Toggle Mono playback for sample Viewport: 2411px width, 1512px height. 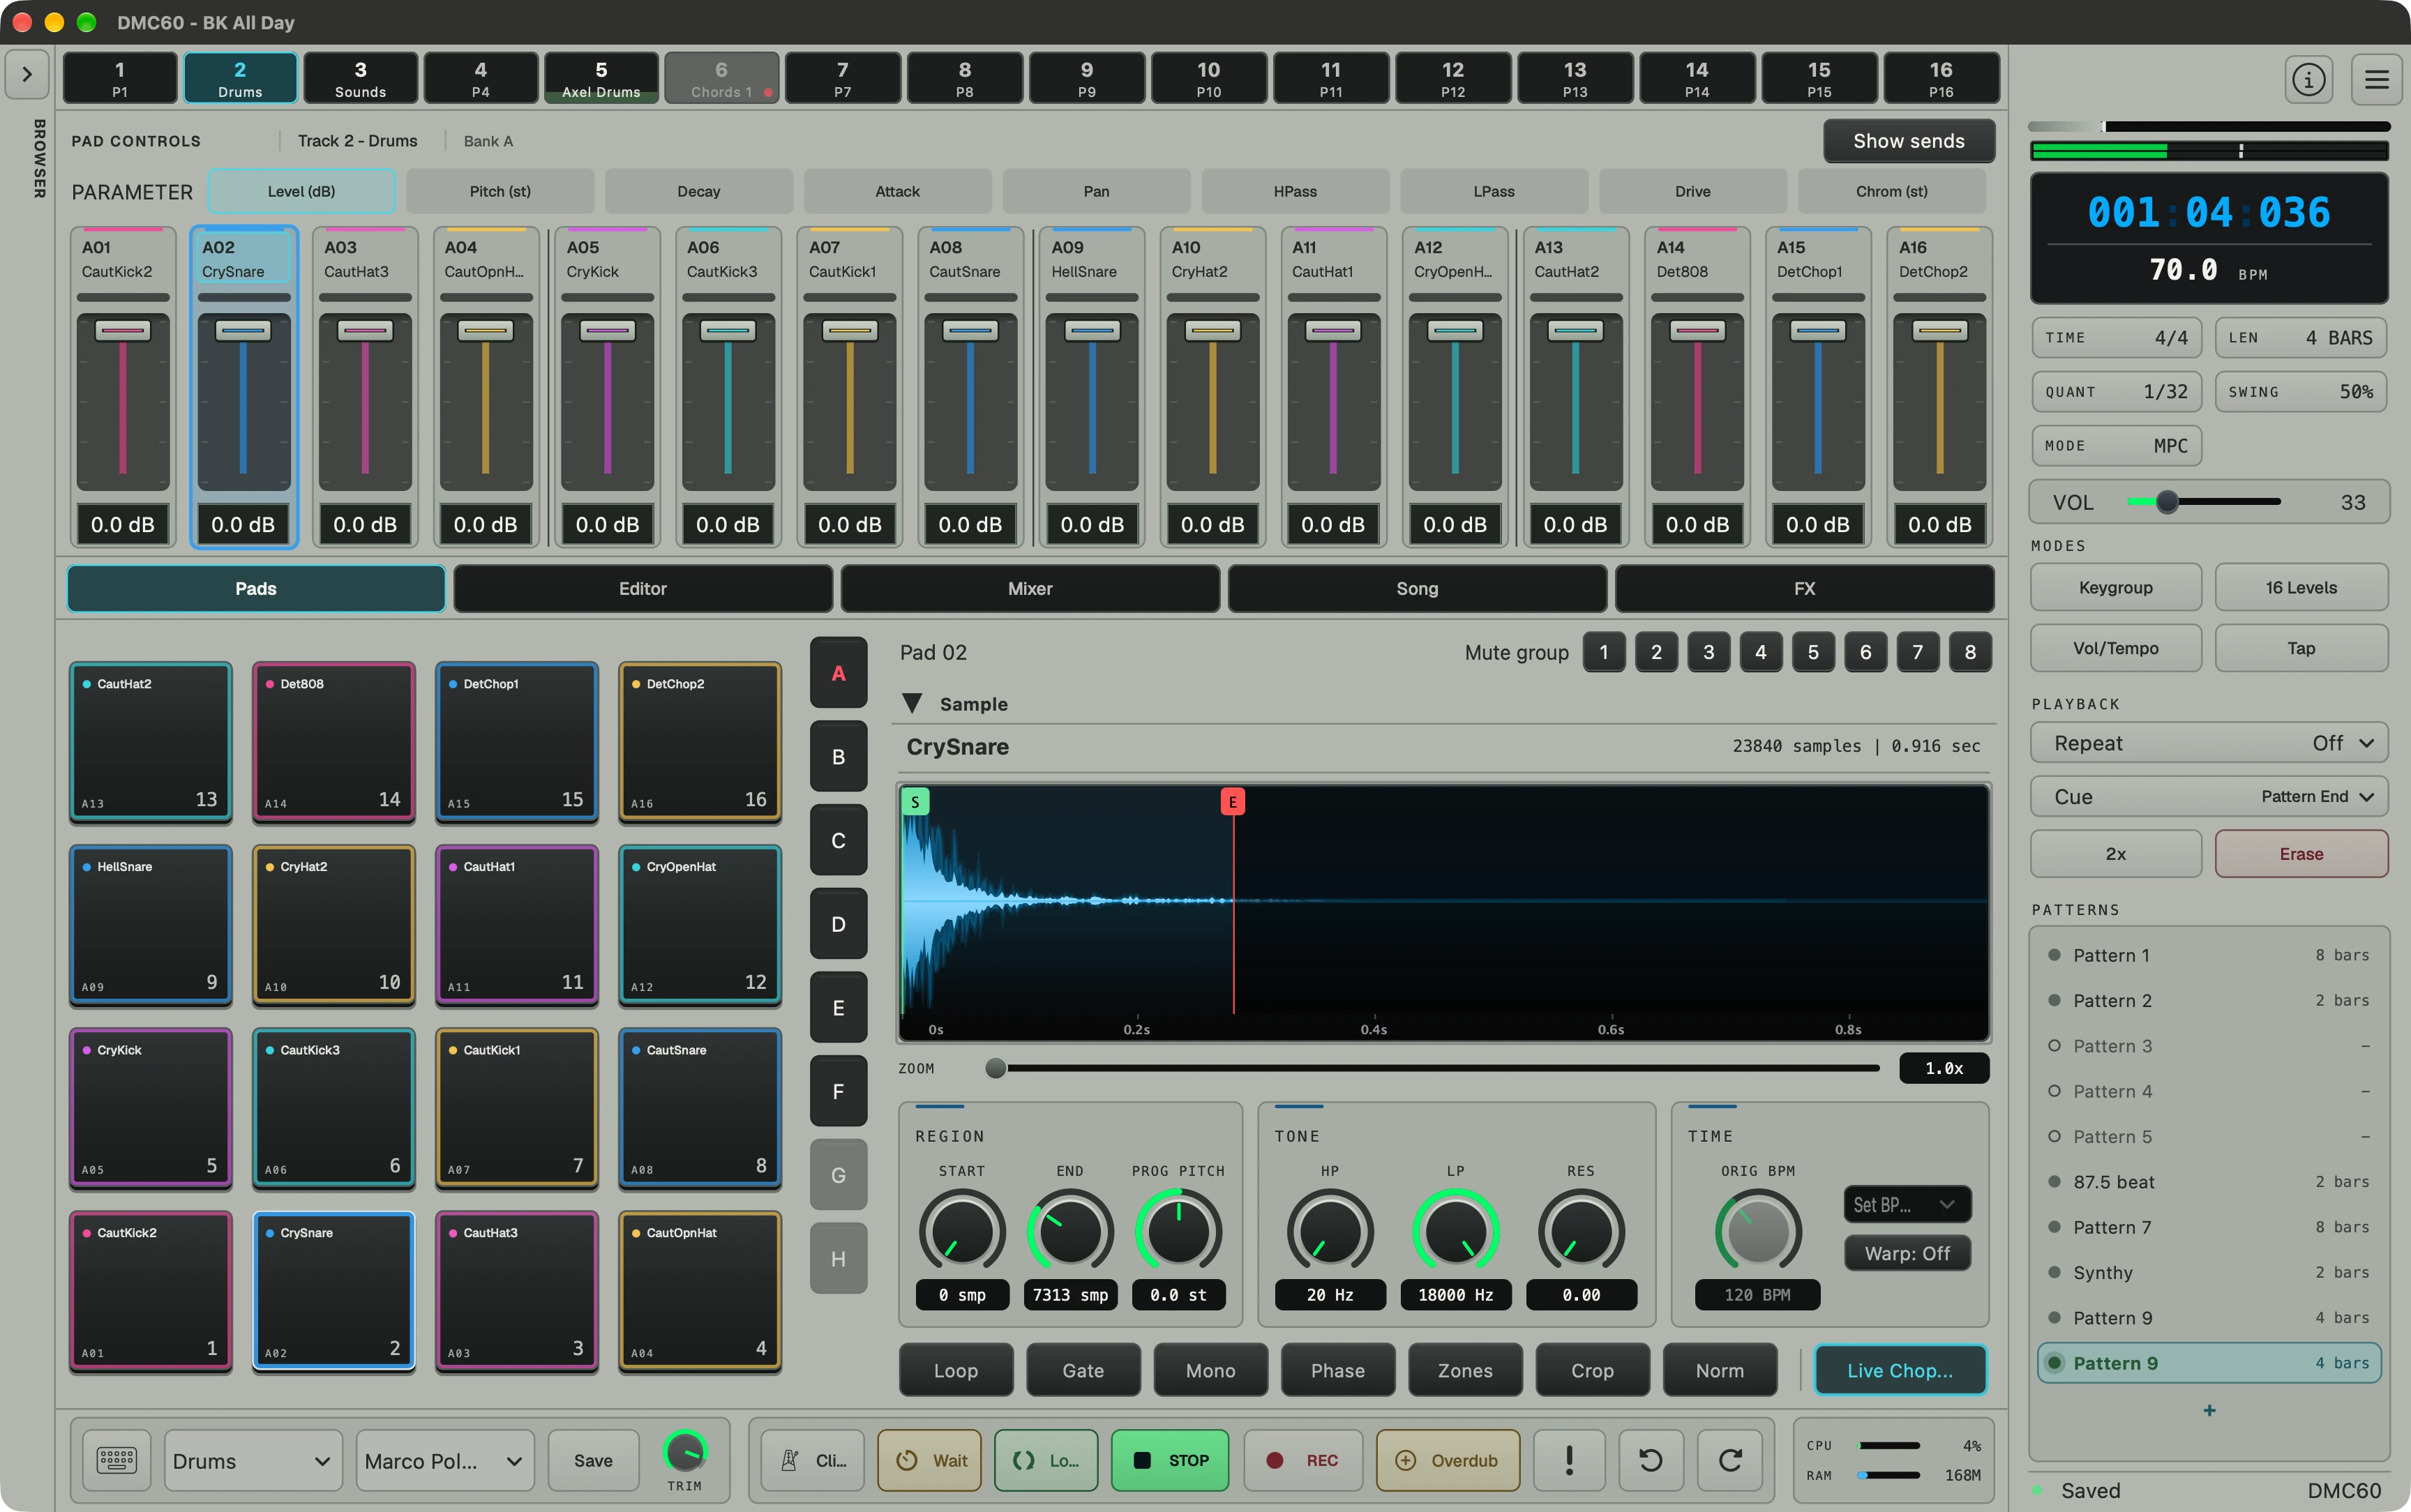tap(1210, 1370)
